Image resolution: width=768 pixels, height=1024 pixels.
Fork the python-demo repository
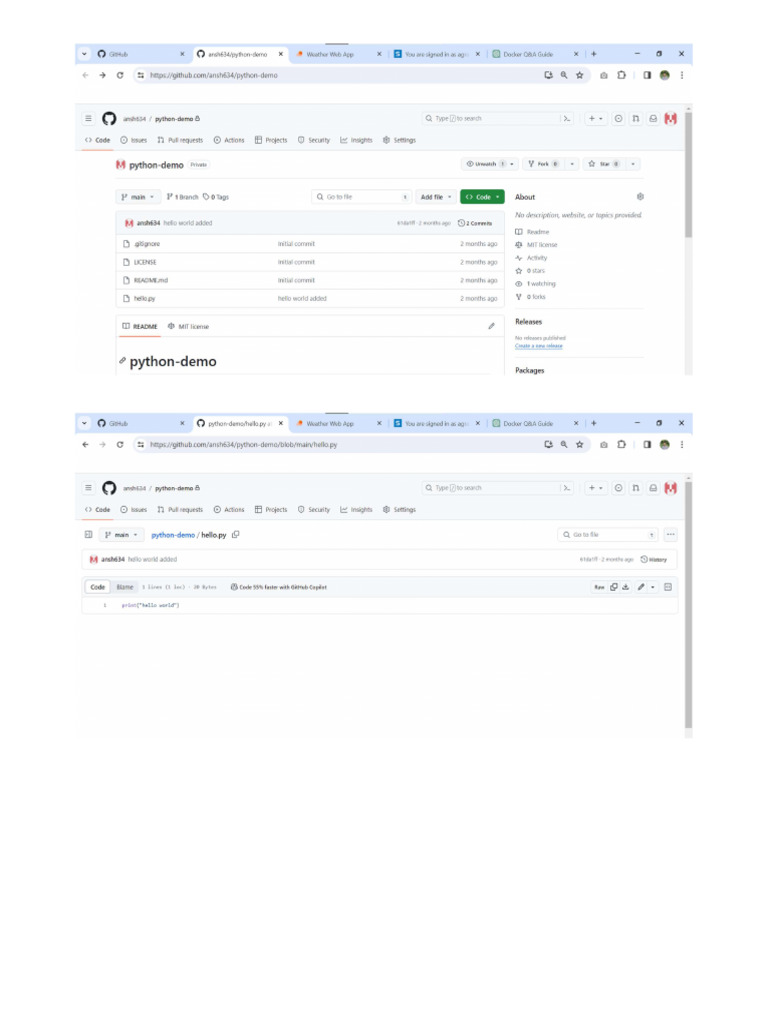click(543, 164)
